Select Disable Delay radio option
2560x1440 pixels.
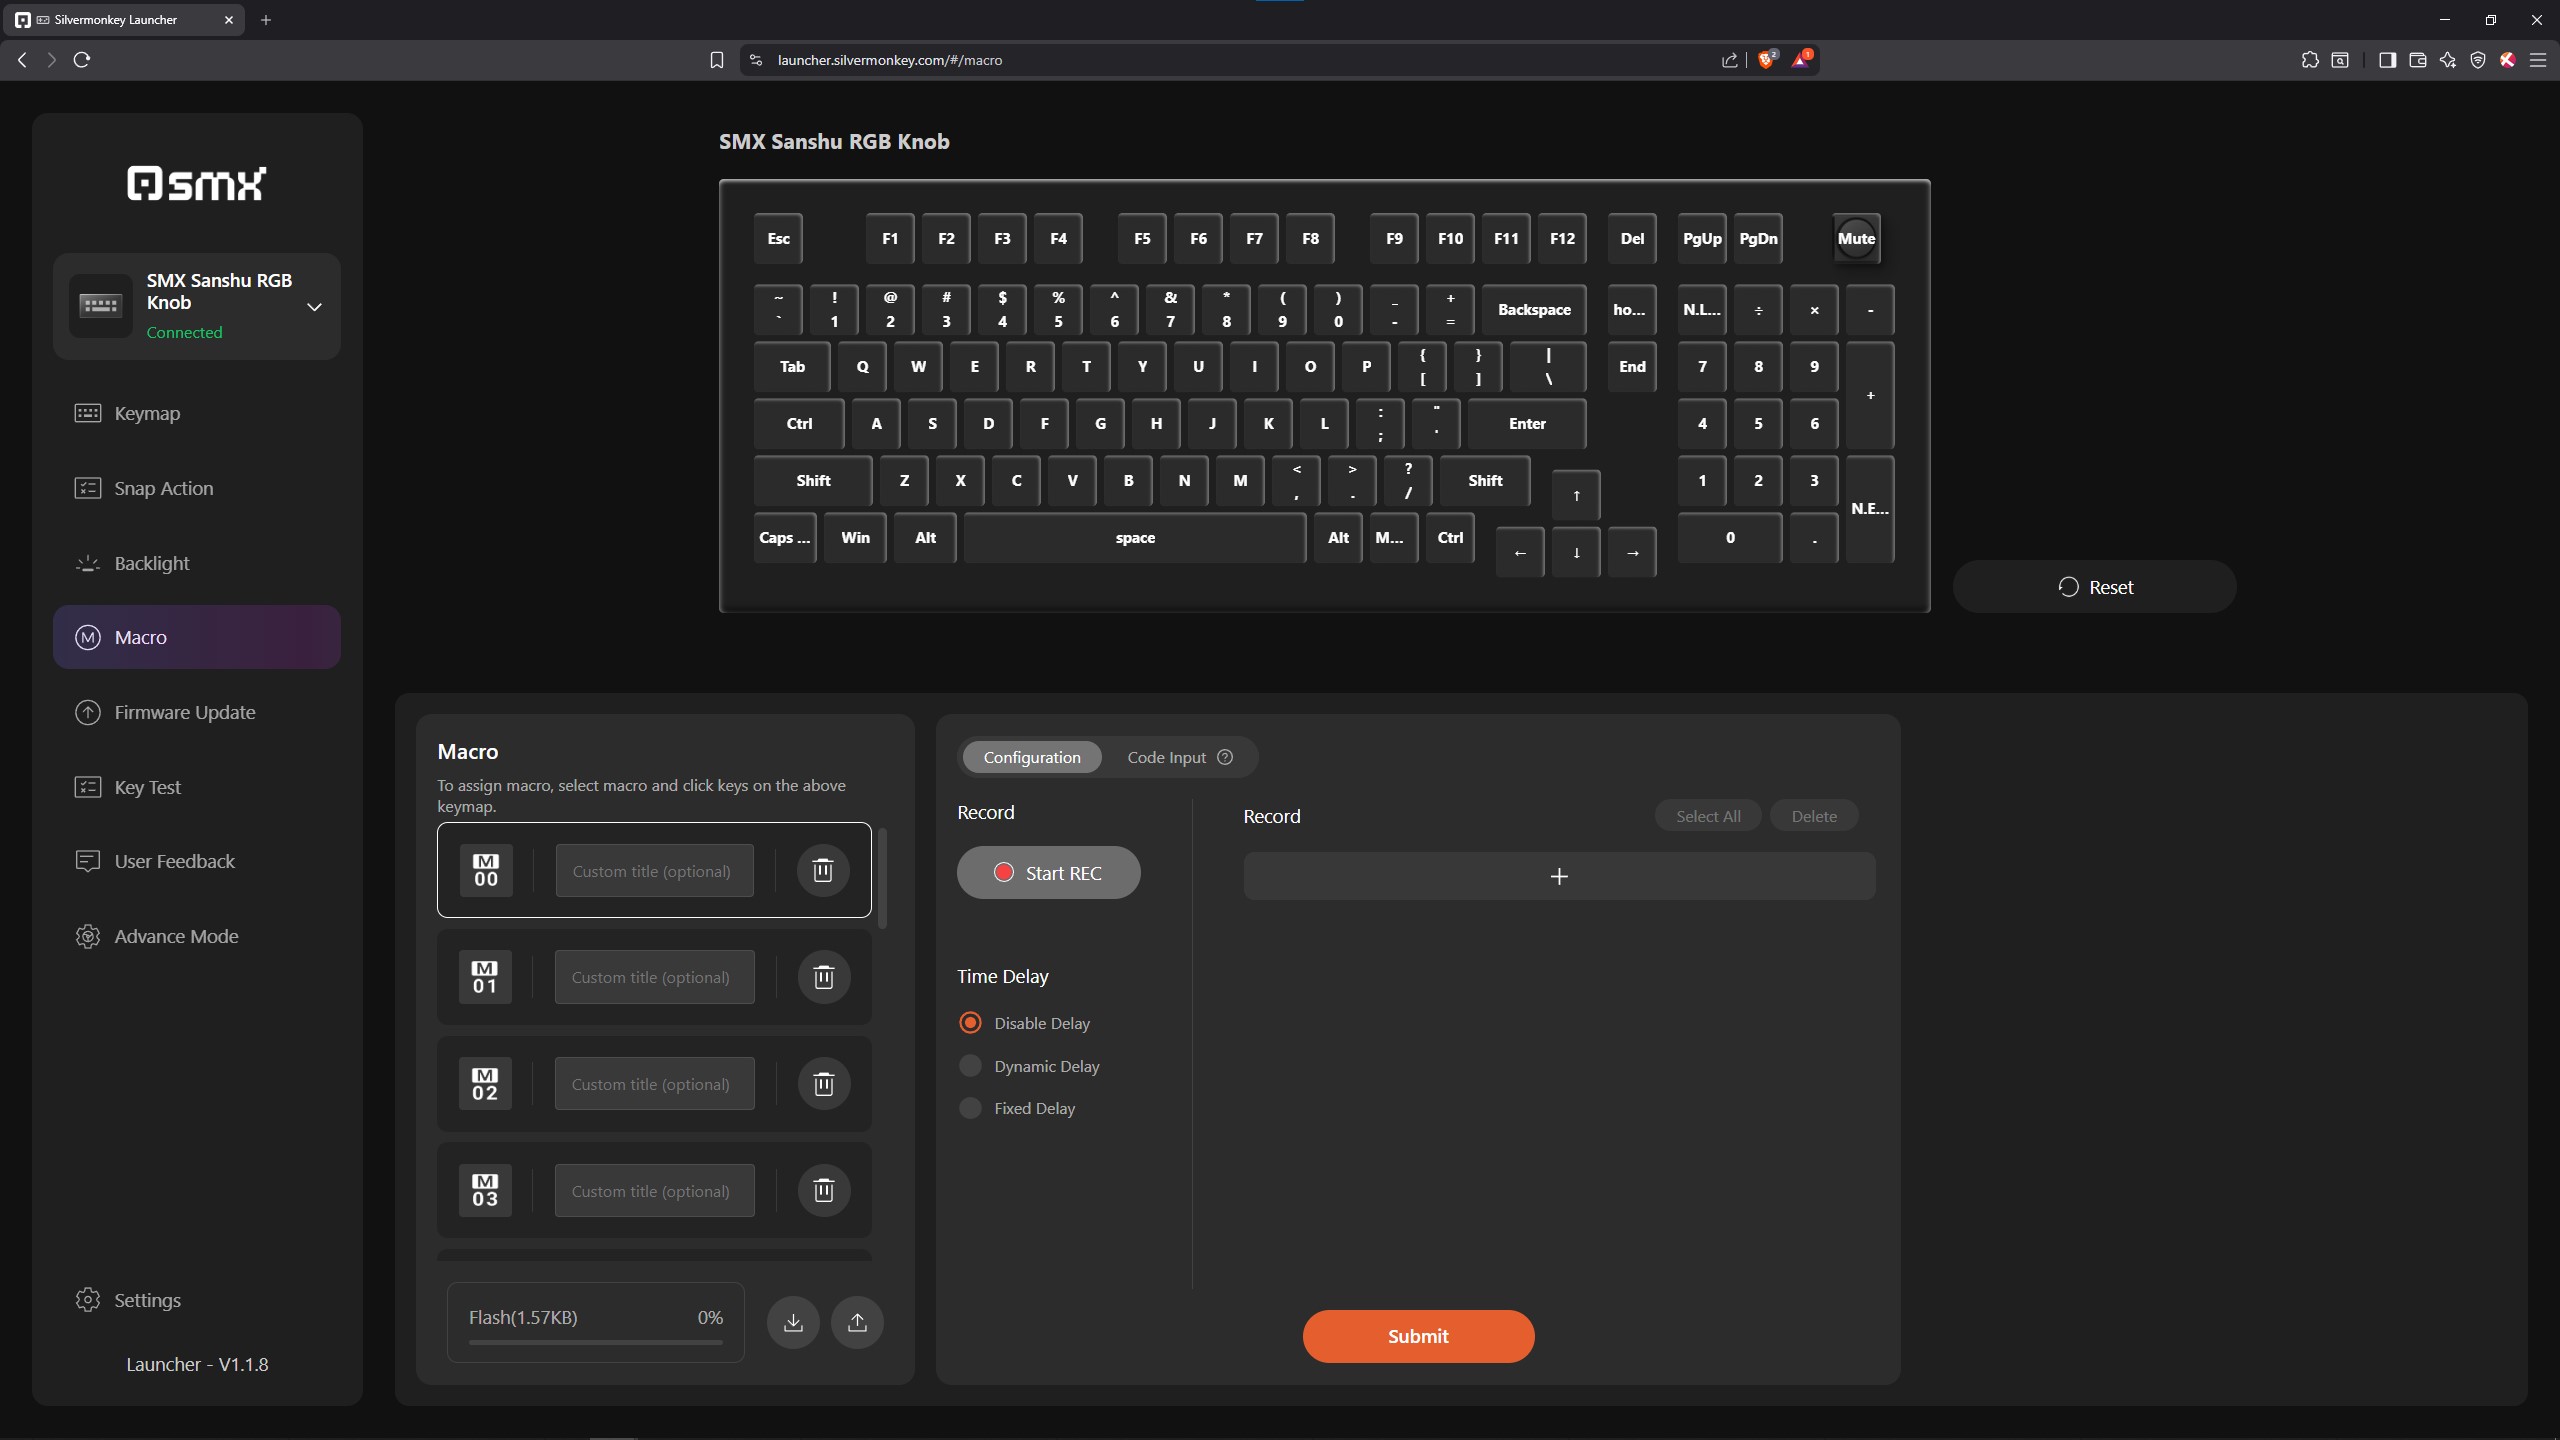pos(970,1023)
